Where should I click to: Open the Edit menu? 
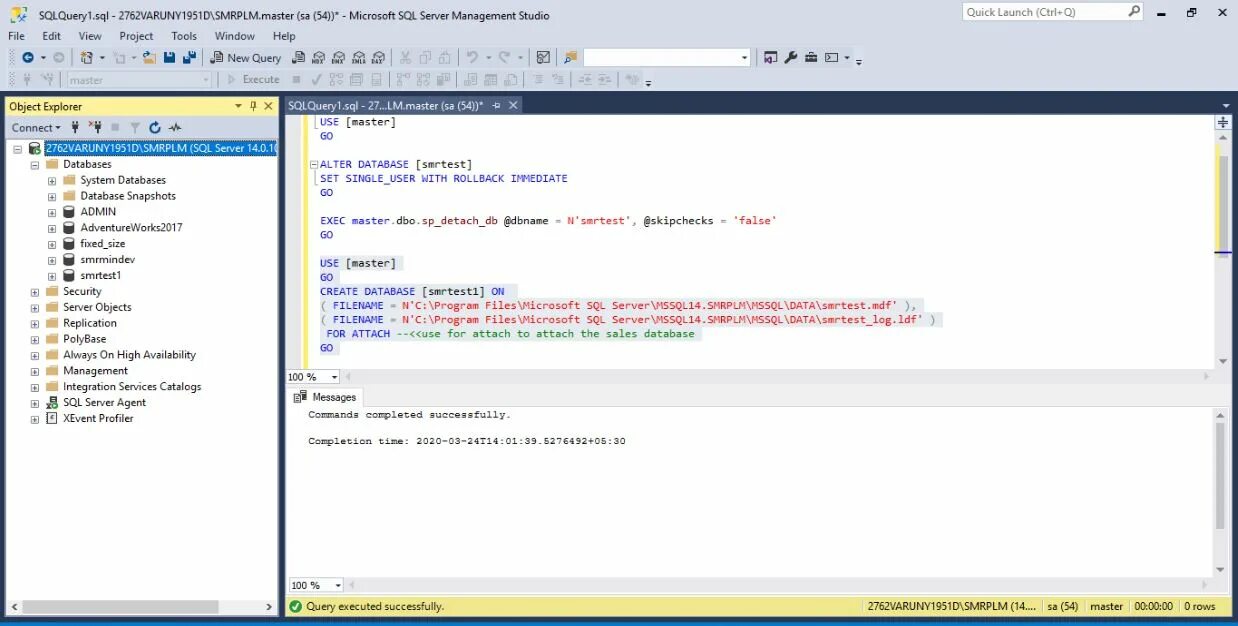pyautogui.click(x=51, y=36)
